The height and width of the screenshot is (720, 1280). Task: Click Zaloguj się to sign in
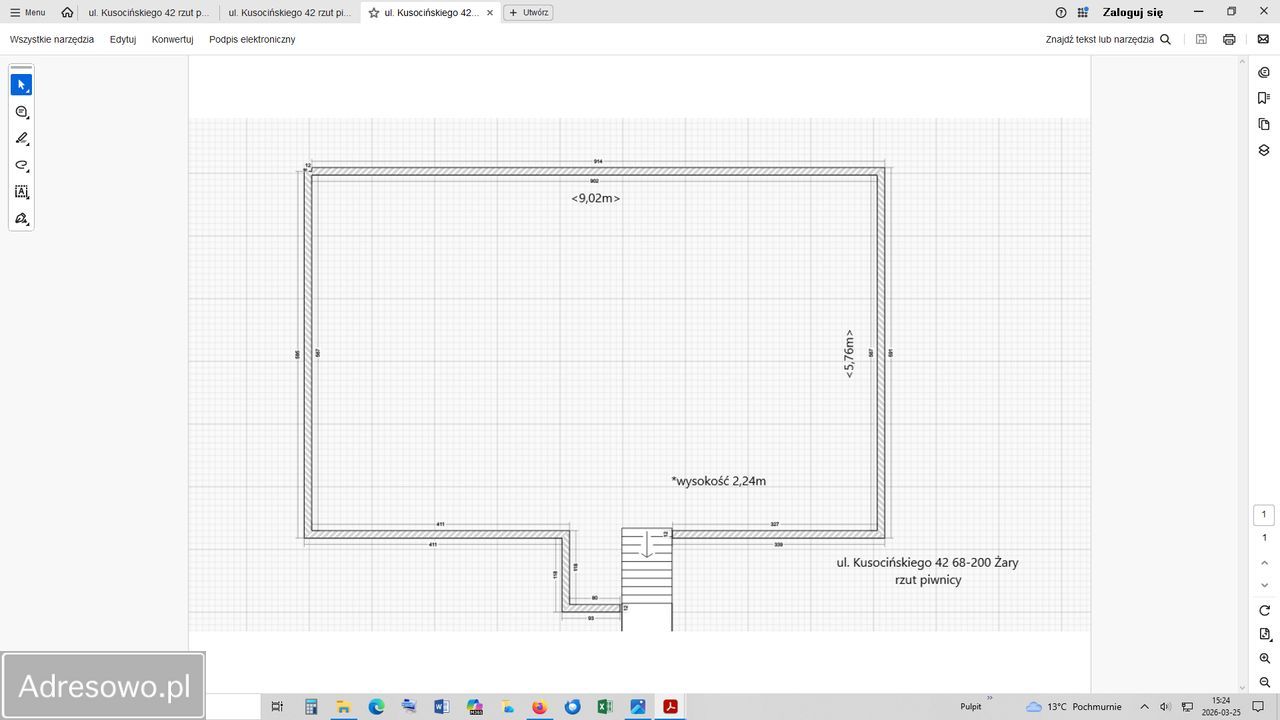pyautogui.click(x=1132, y=13)
